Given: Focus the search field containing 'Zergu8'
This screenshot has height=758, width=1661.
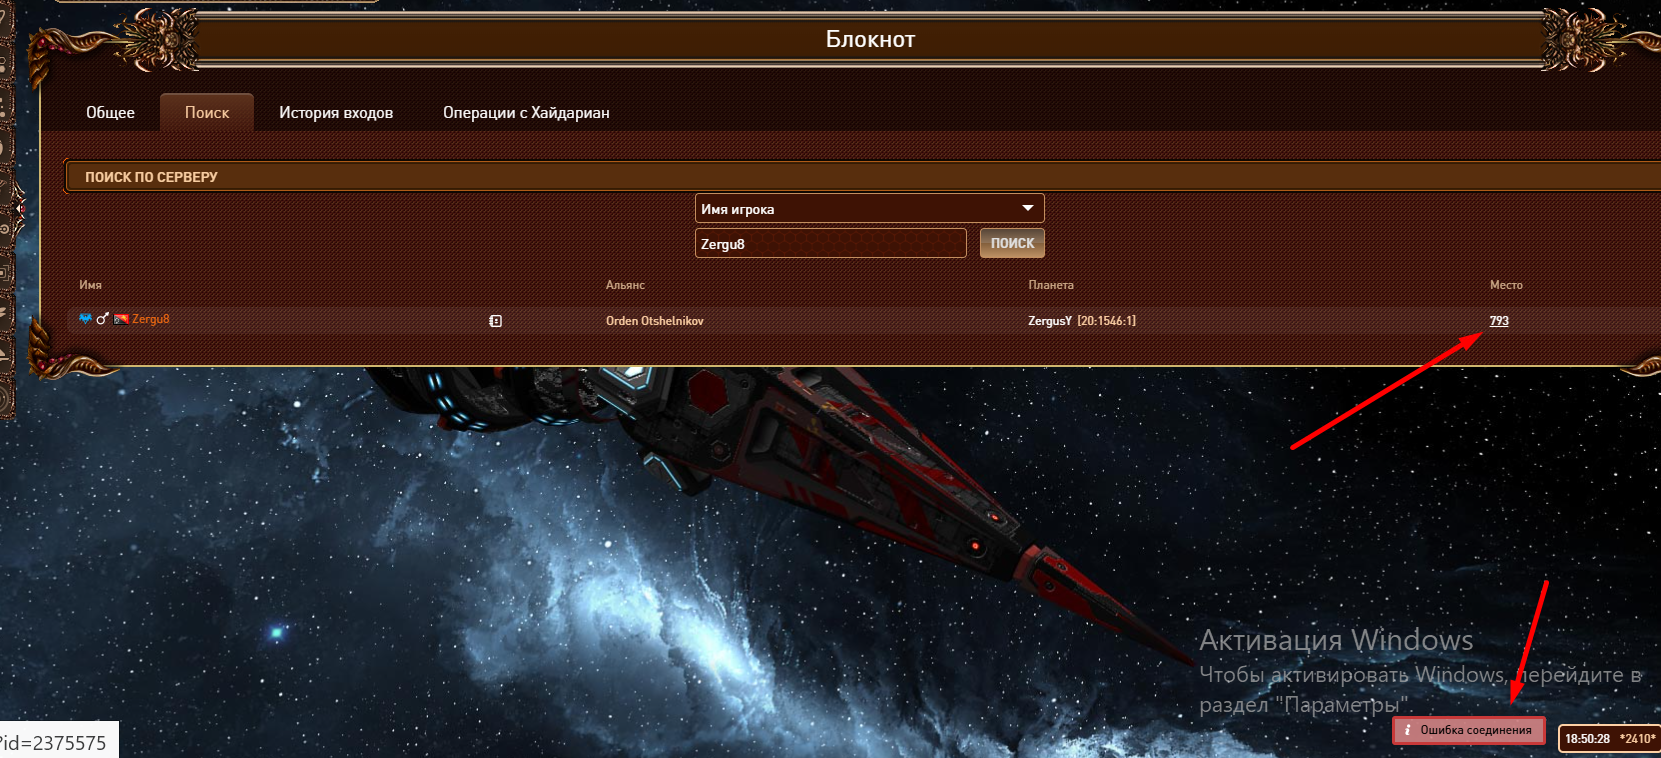Looking at the screenshot, I should 830,243.
